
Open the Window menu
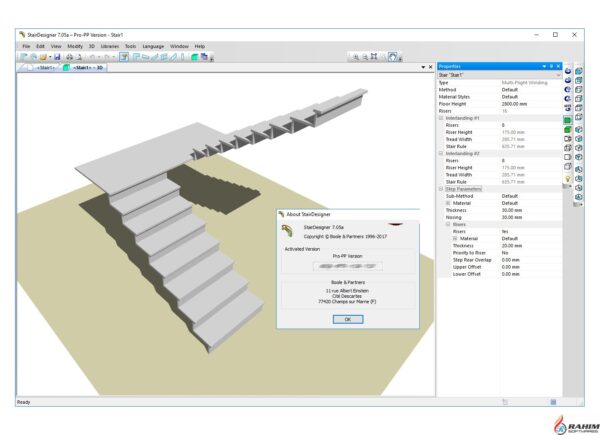[x=179, y=46]
